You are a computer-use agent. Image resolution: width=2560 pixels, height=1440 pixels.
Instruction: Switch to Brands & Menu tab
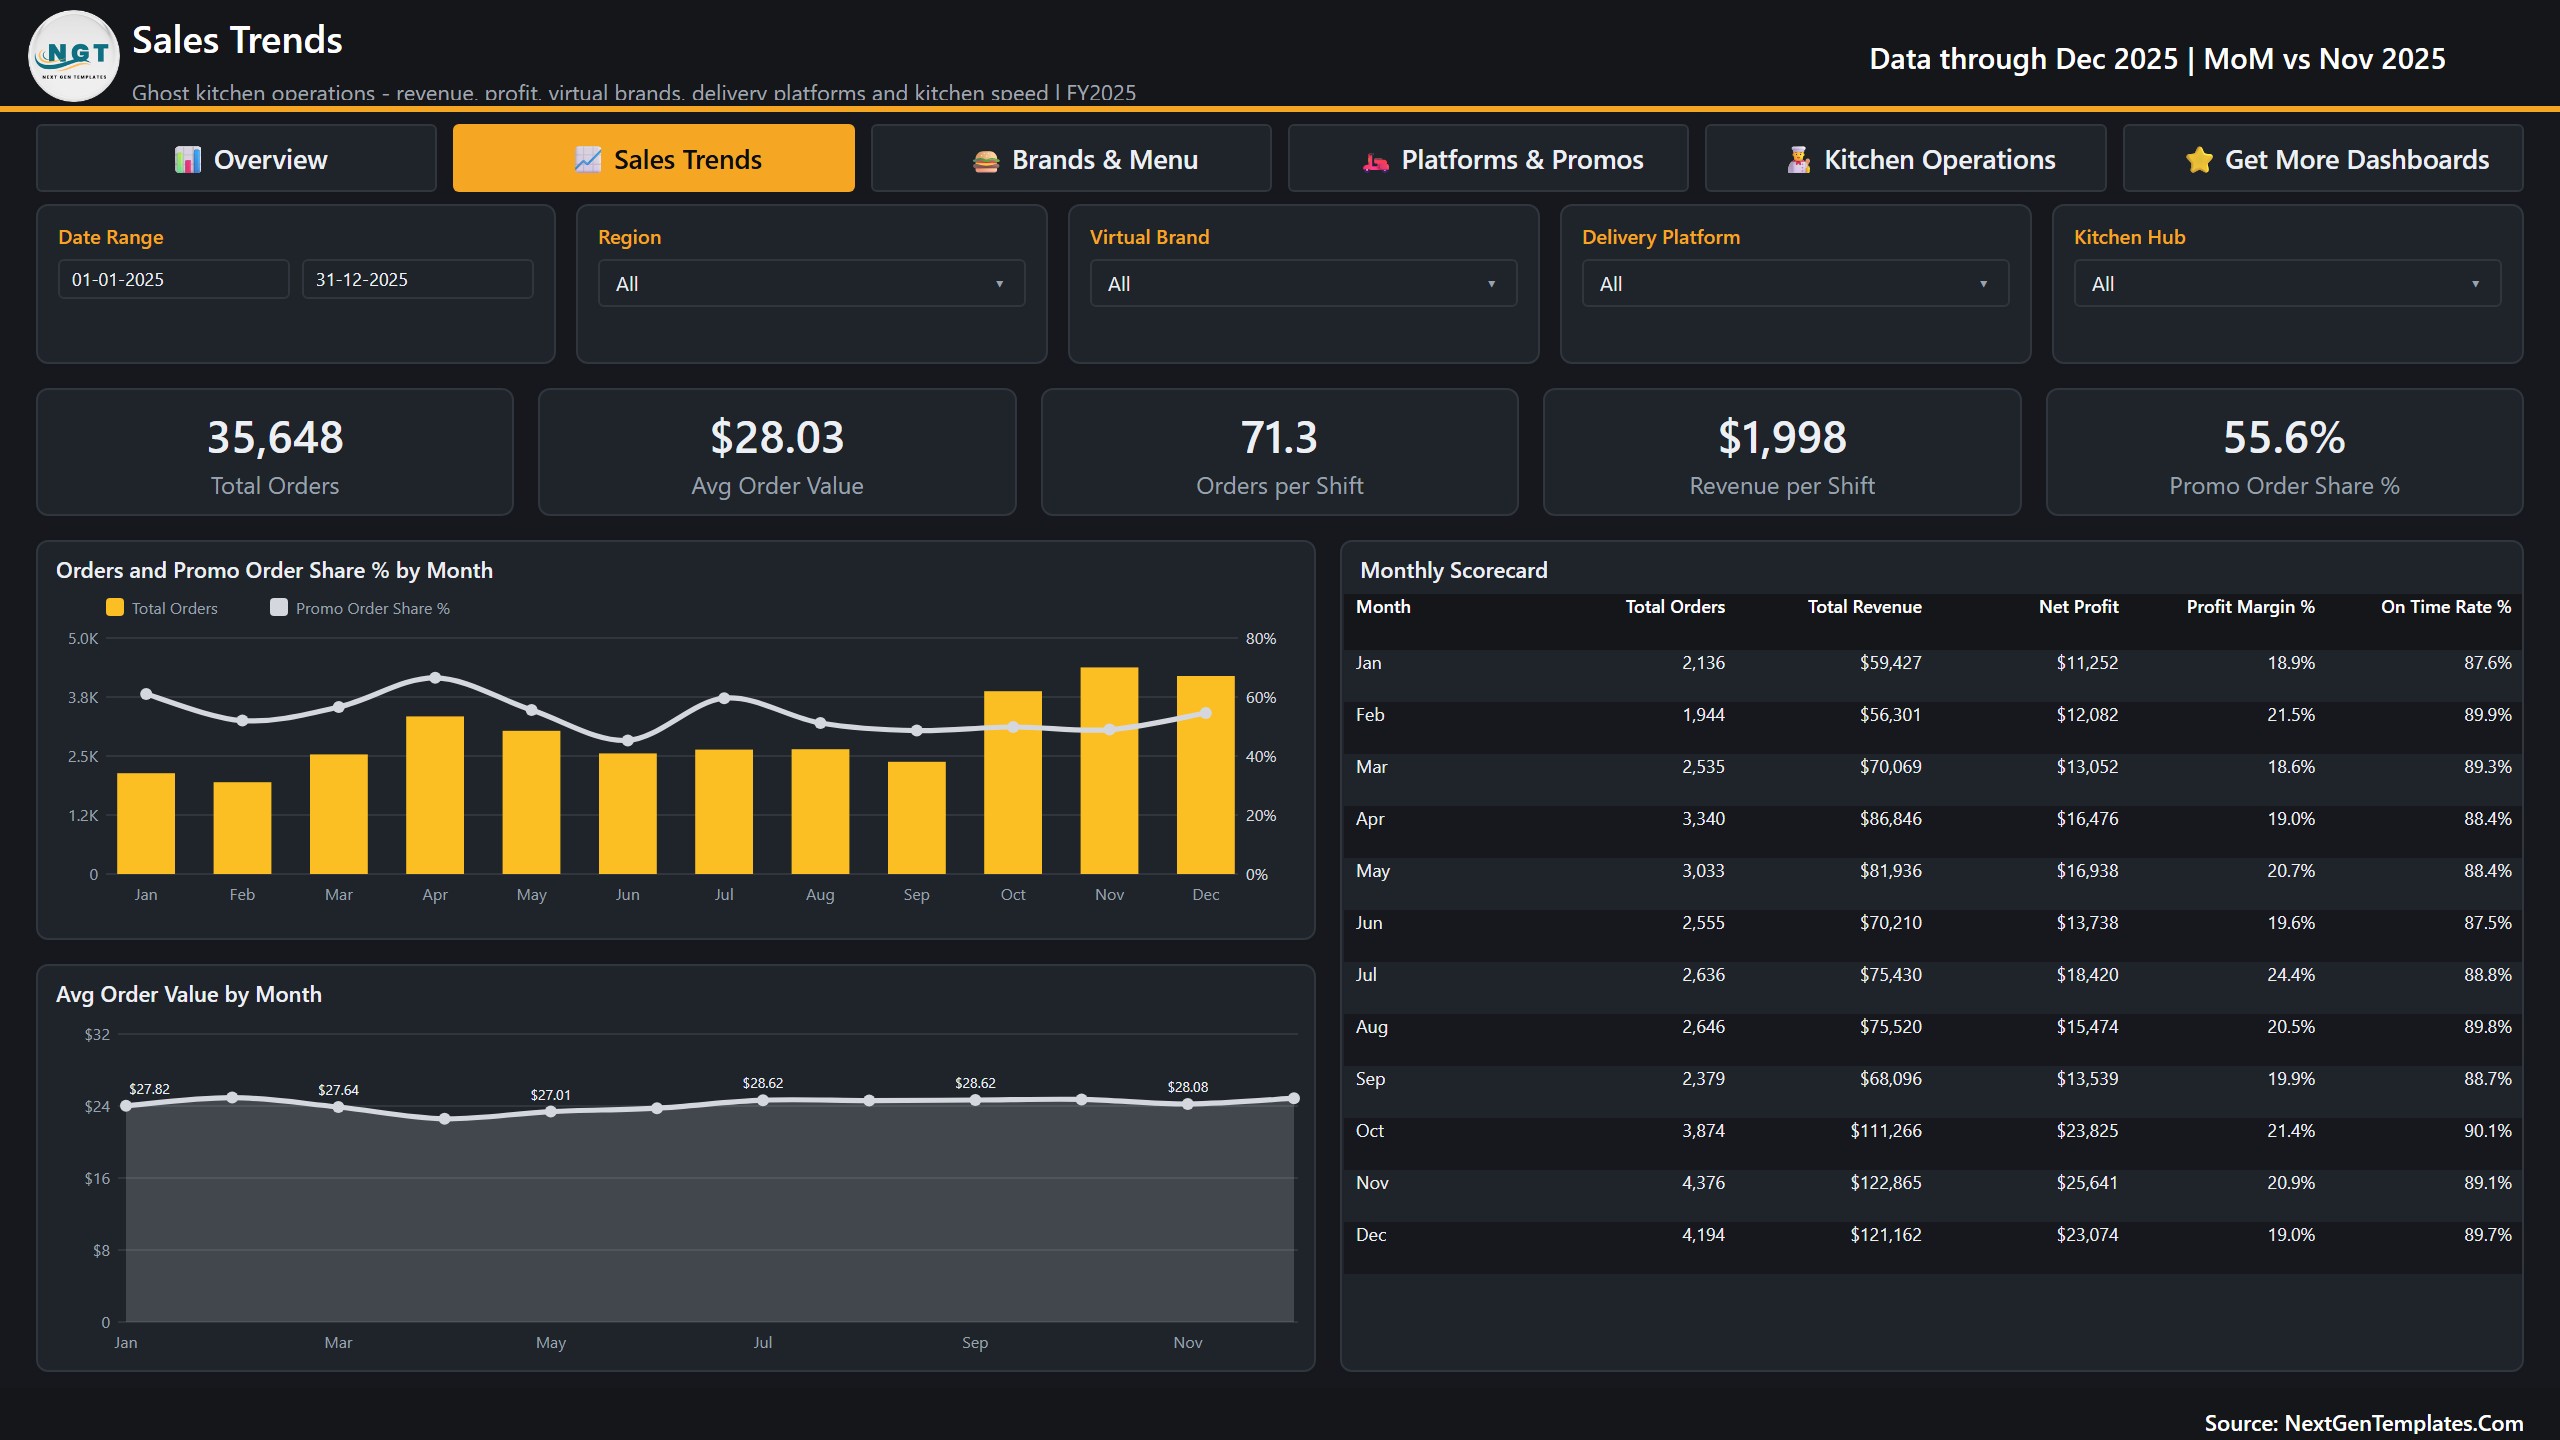tap(1071, 158)
